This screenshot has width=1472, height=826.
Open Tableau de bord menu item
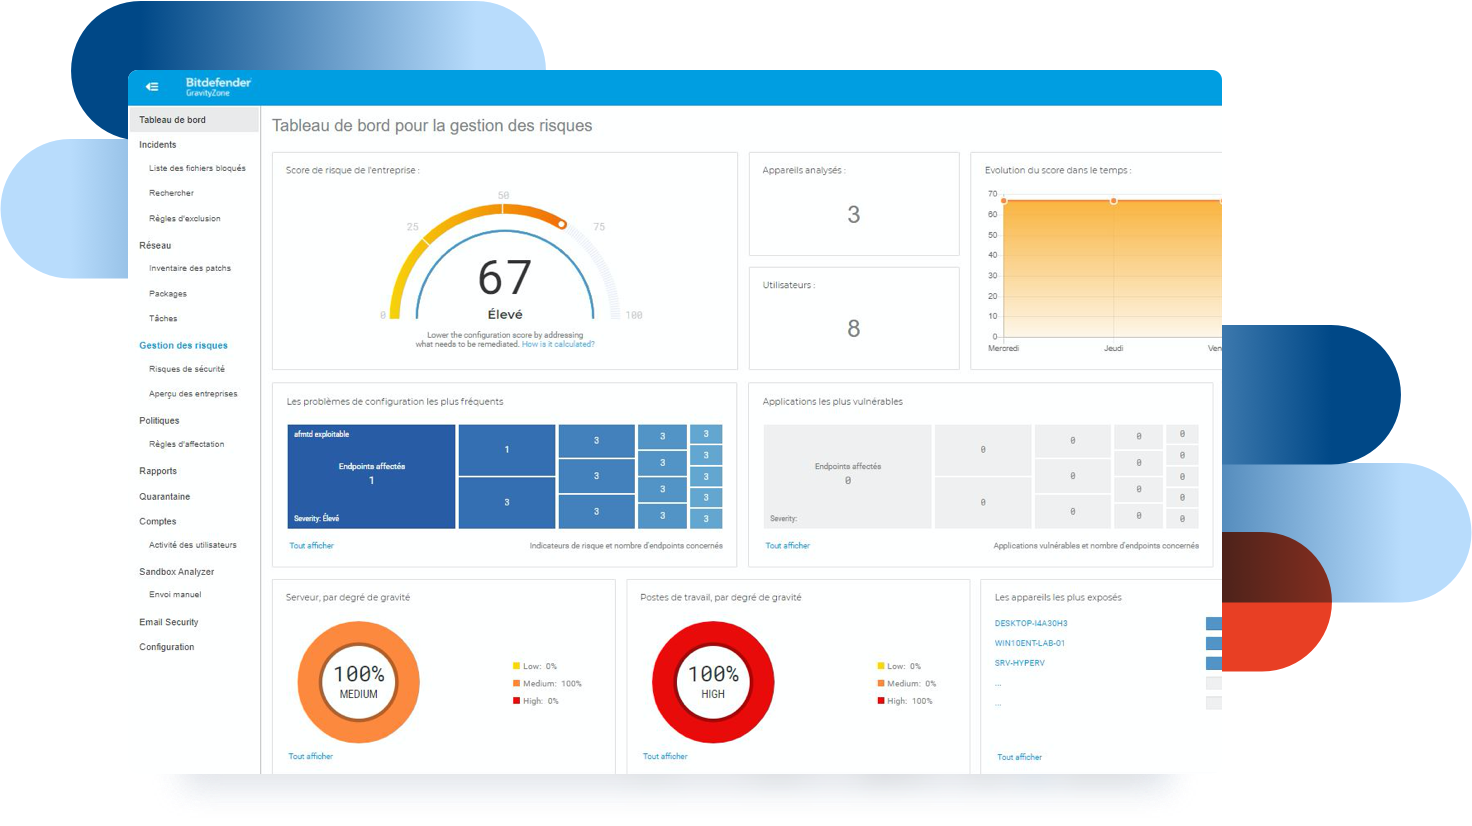pyautogui.click(x=173, y=120)
